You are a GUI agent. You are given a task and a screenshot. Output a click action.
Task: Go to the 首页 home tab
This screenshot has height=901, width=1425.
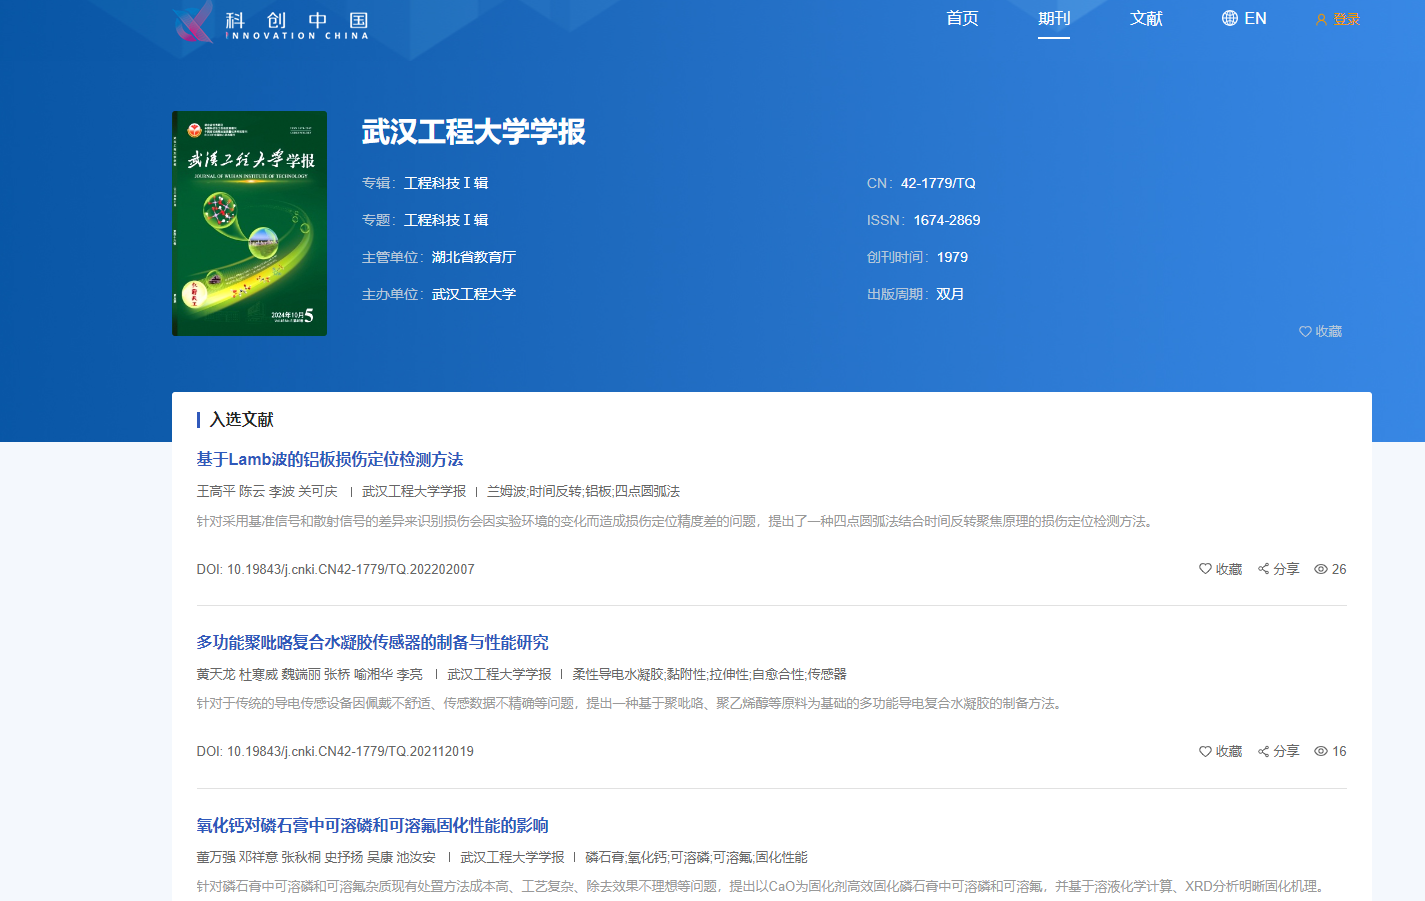[x=962, y=18]
